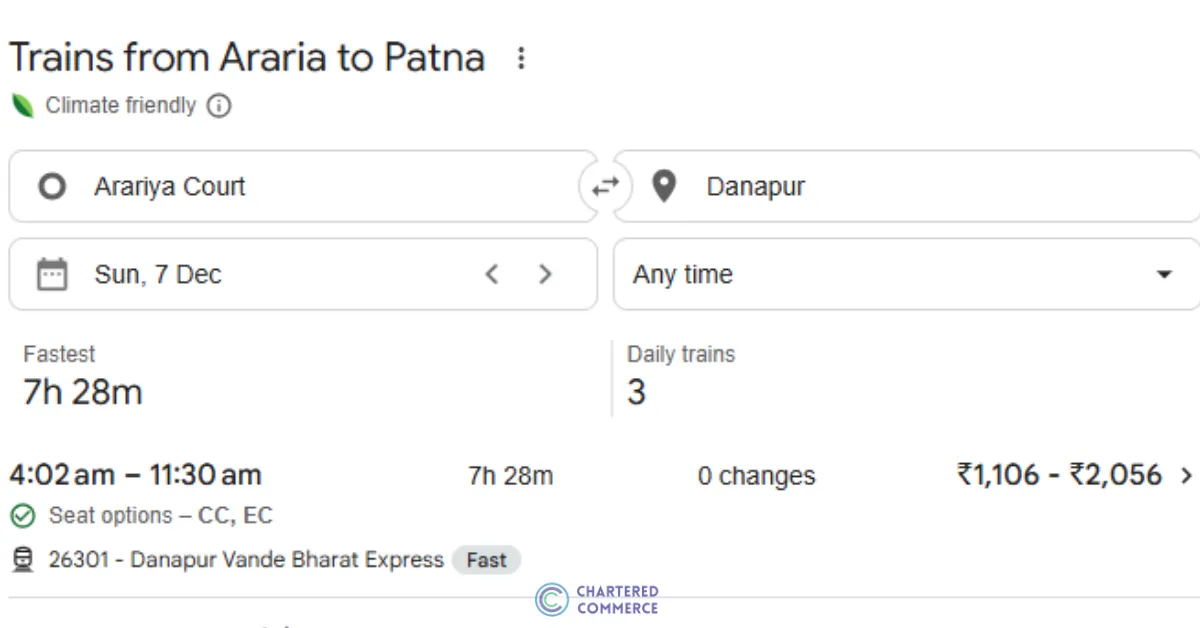Viewport: 1200px width, 628px height.
Task: Click the green checkmark beside Seat options
Action: (x=22, y=516)
